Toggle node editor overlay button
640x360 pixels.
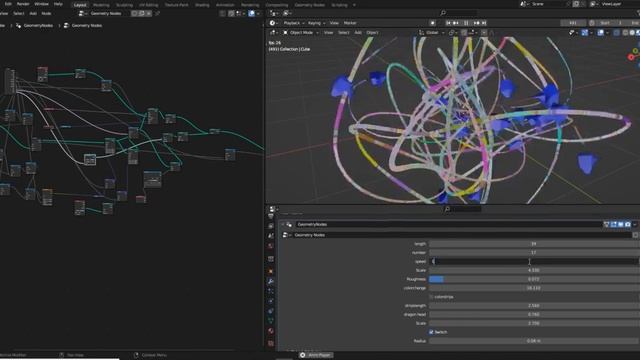click(251, 13)
